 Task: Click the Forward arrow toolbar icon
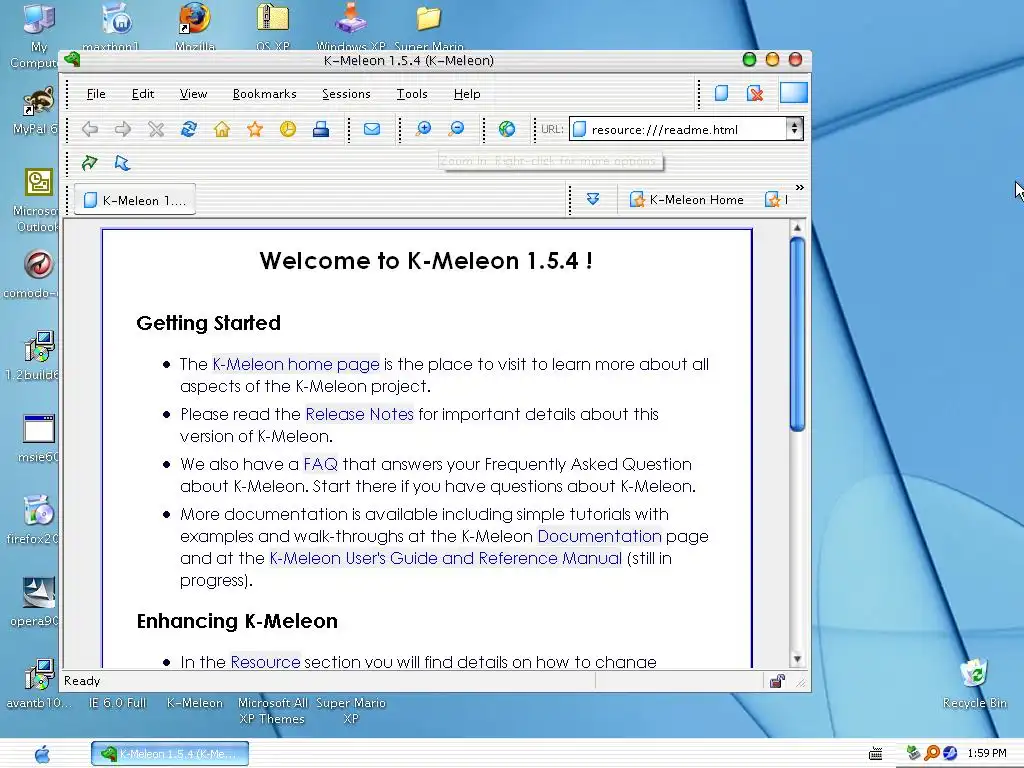point(123,129)
